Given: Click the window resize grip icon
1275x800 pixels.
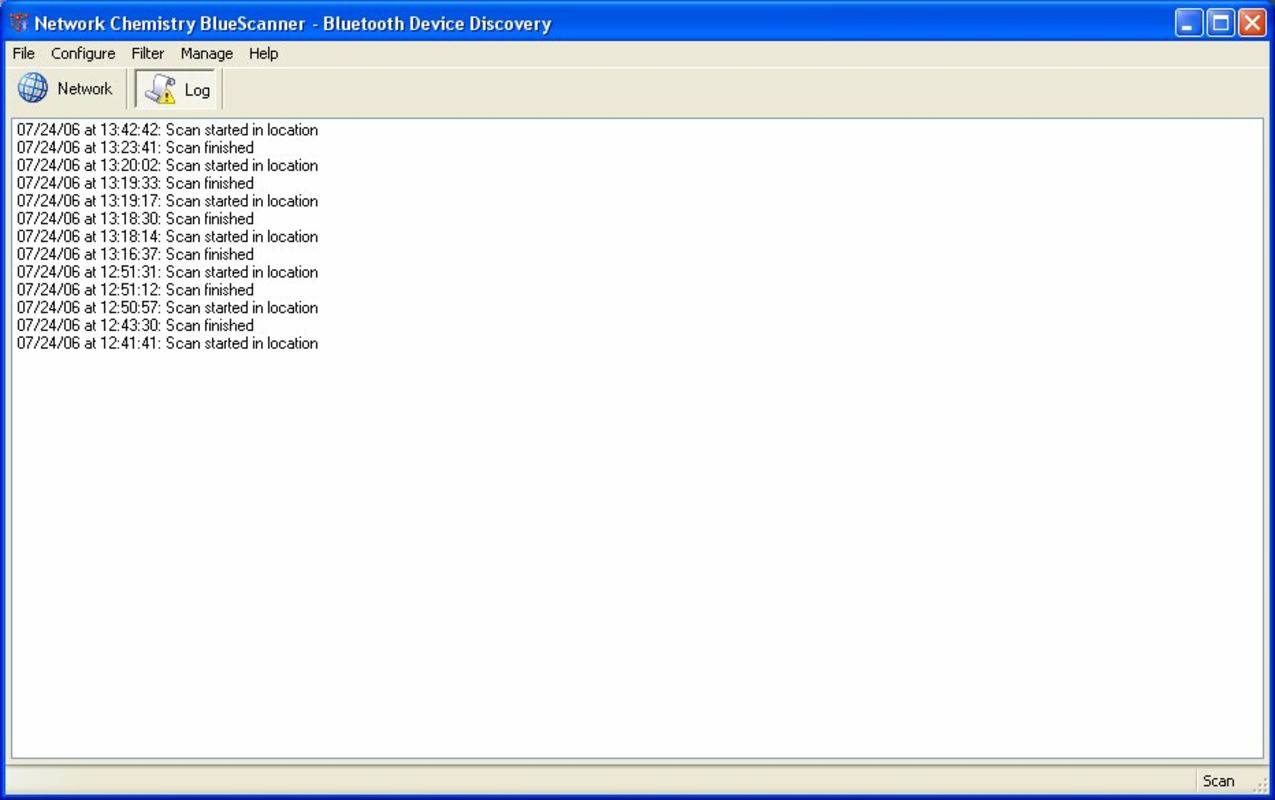Looking at the screenshot, I should pos(1260,786).
